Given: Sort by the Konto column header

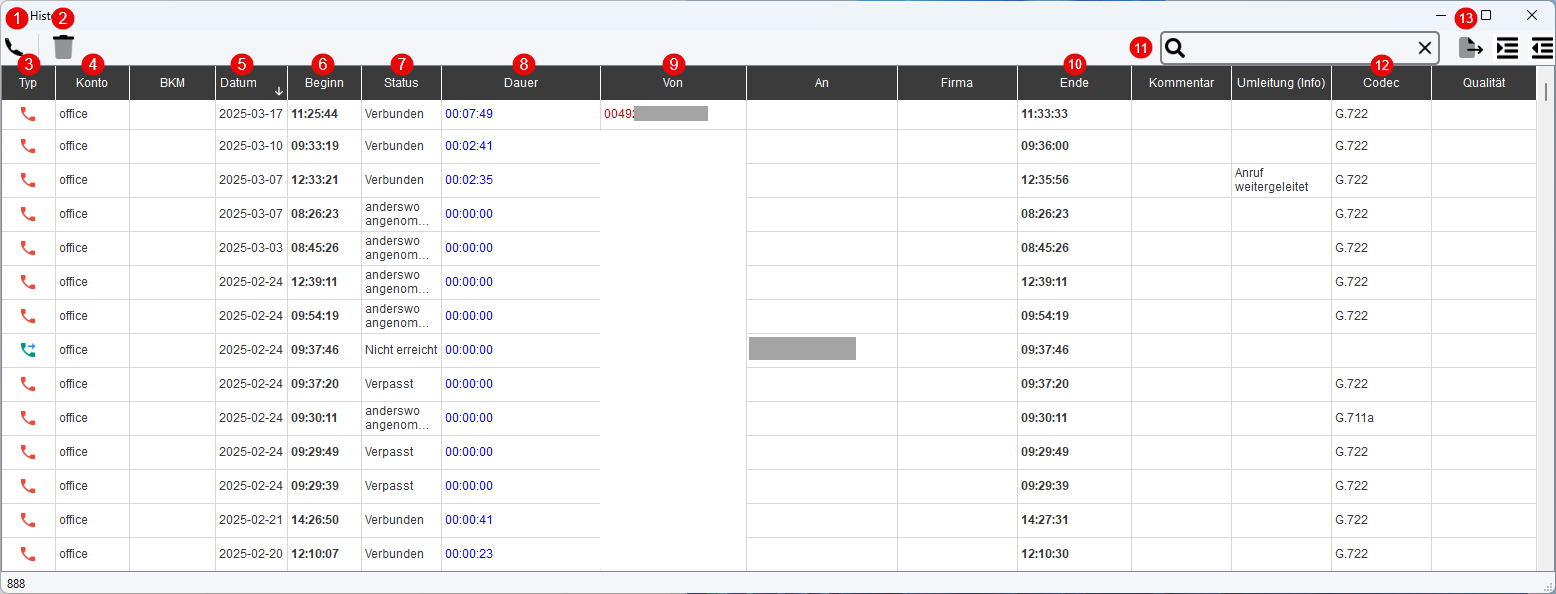Looking at the screenshot, I should click(x=92, y=83).
